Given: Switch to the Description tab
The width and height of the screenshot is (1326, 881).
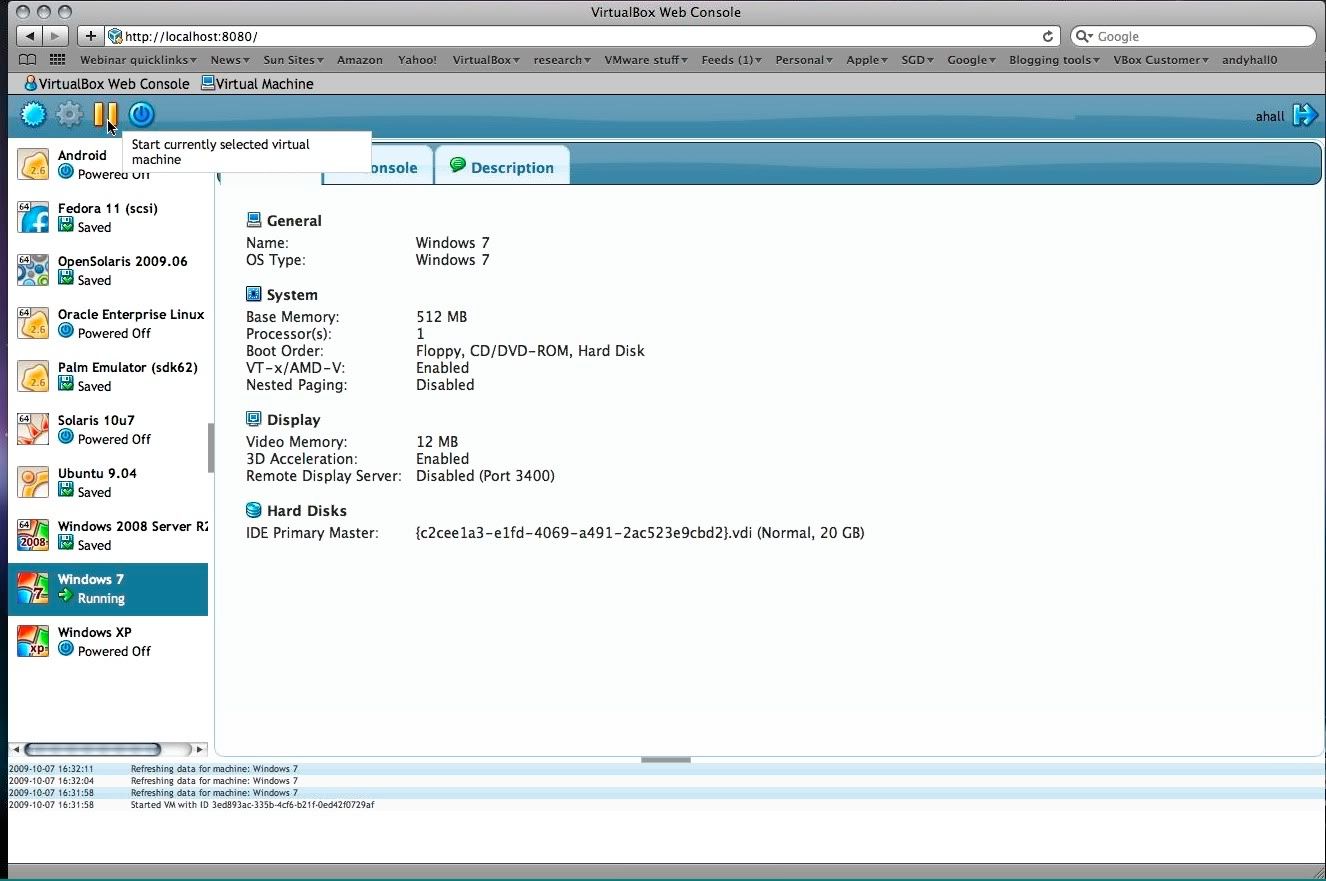Looking at the screenshot, I should tap(502, 166).
